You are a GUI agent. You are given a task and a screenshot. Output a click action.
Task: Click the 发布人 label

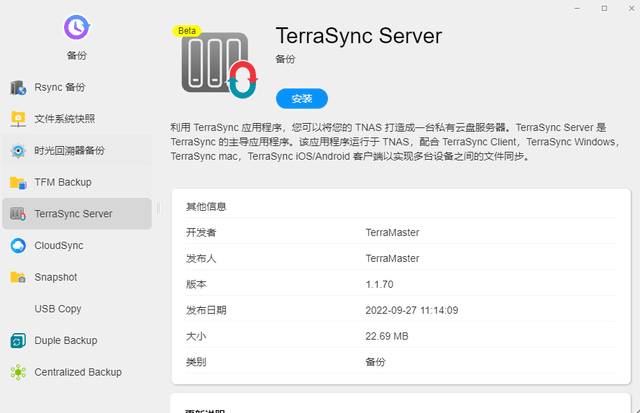point(201,258)
